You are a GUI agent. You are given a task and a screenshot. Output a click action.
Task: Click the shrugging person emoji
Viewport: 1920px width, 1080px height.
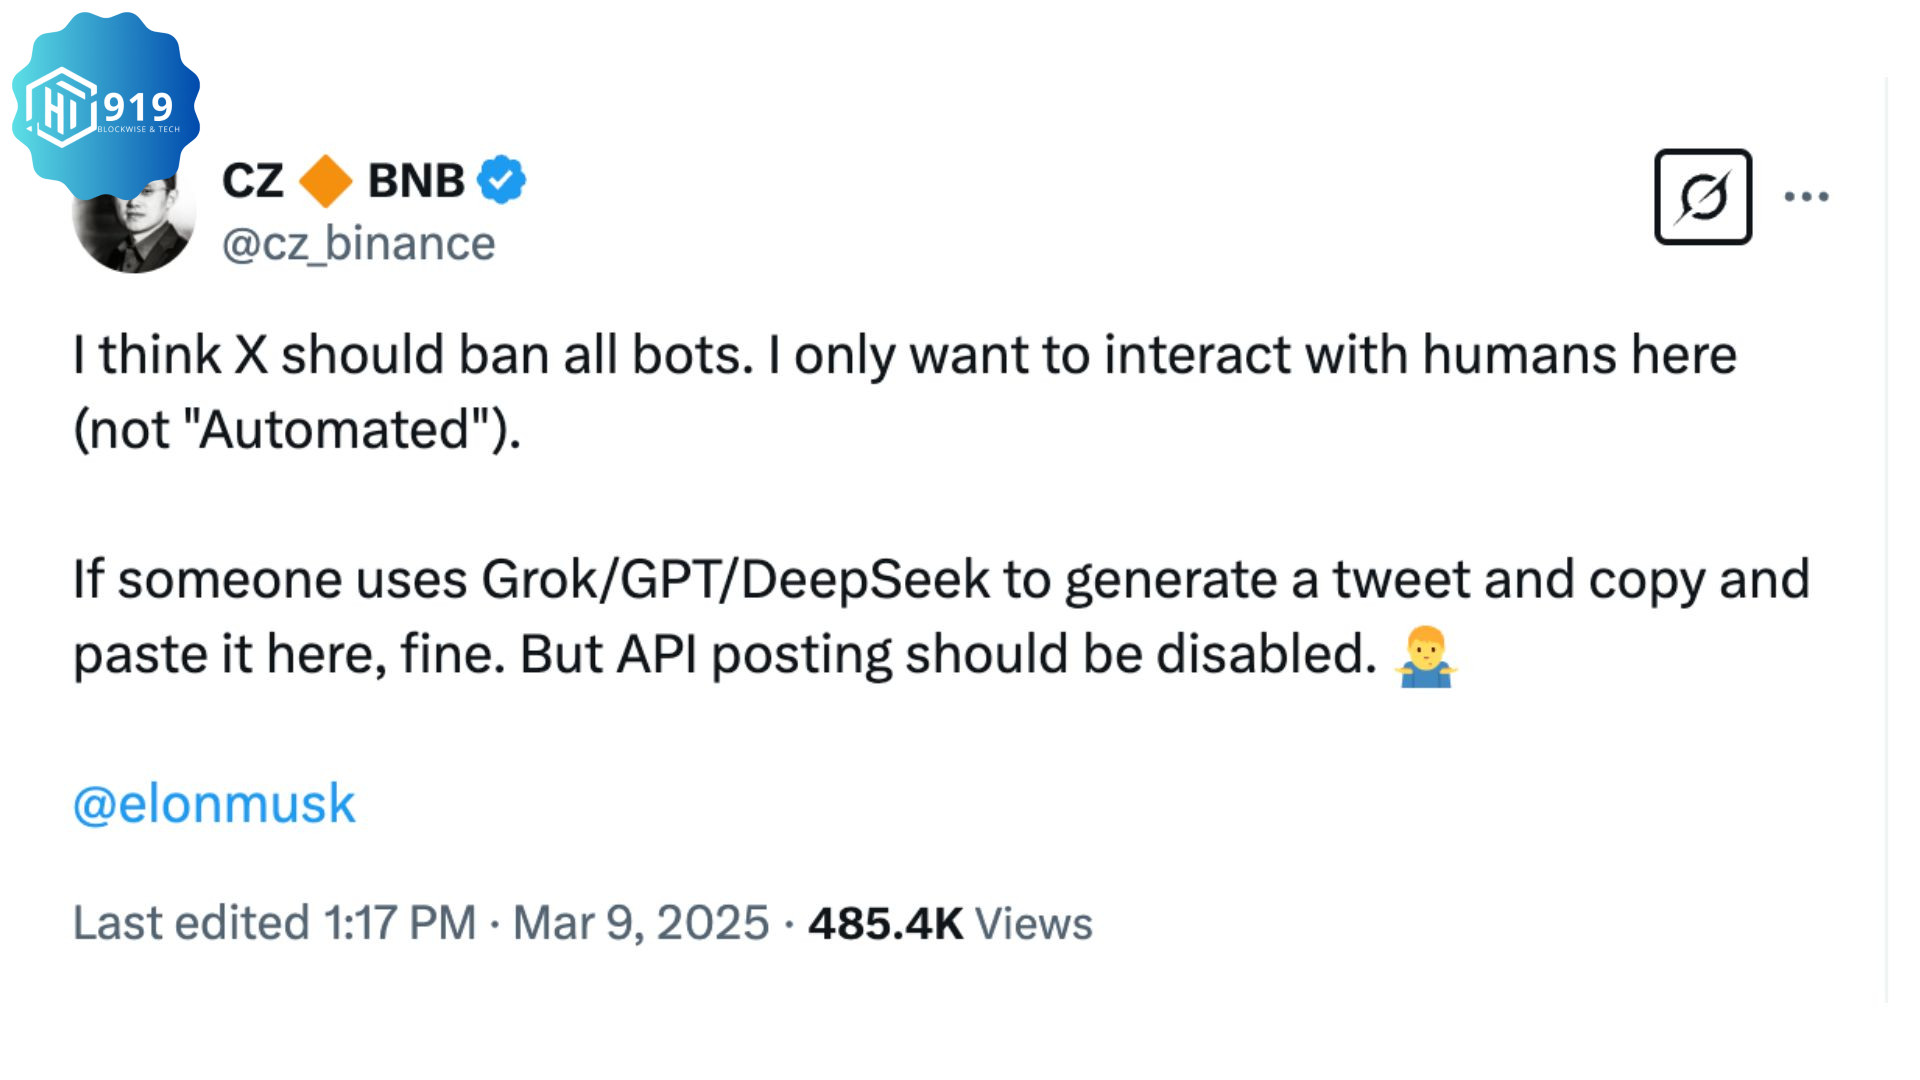[1425, 657]
